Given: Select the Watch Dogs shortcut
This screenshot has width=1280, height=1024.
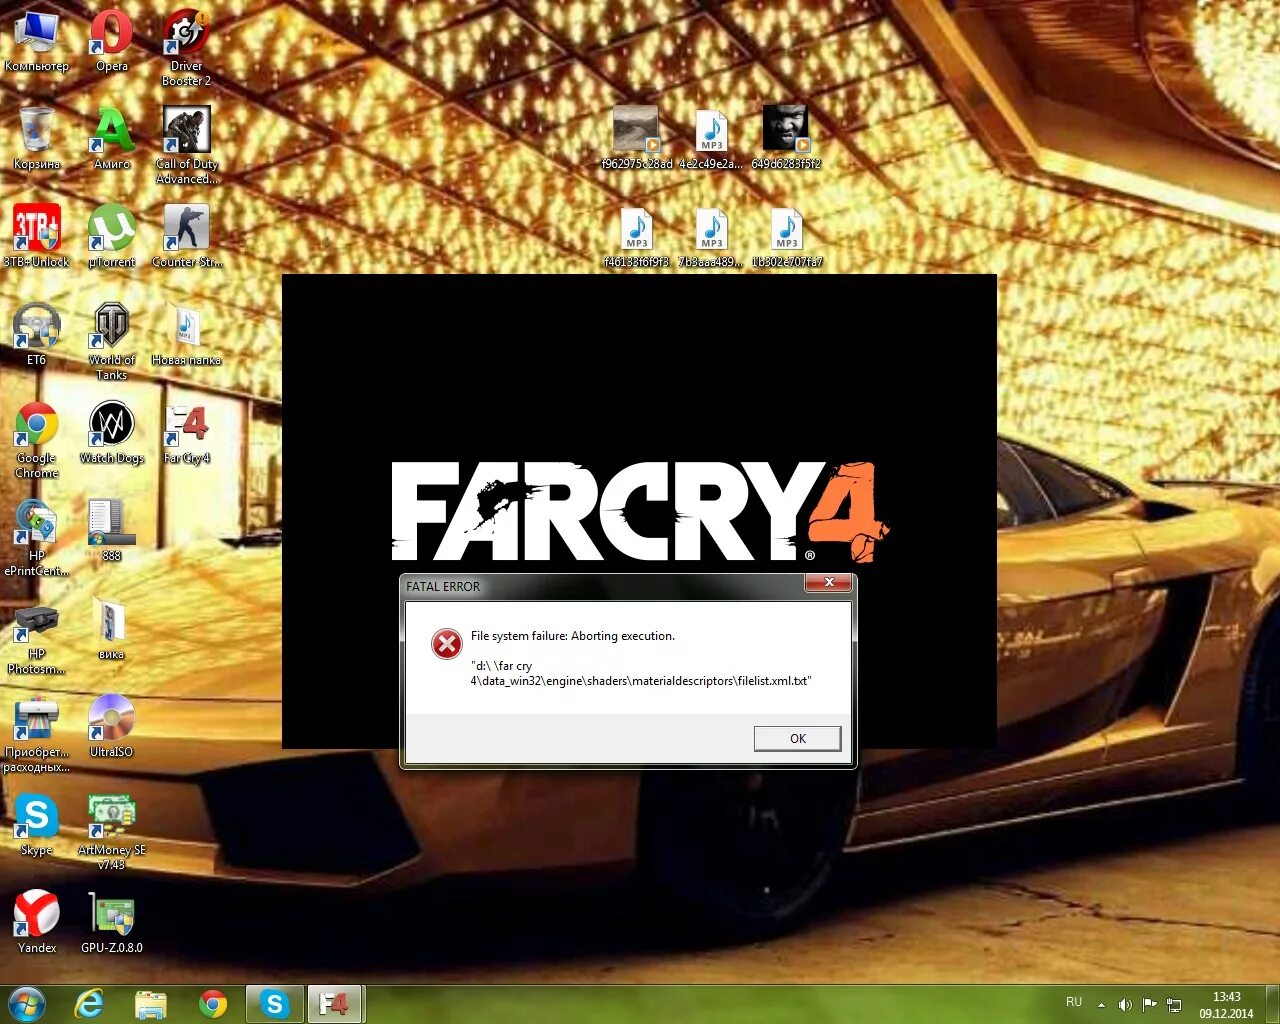Looking at the screenshot, I should coord(112,432).
